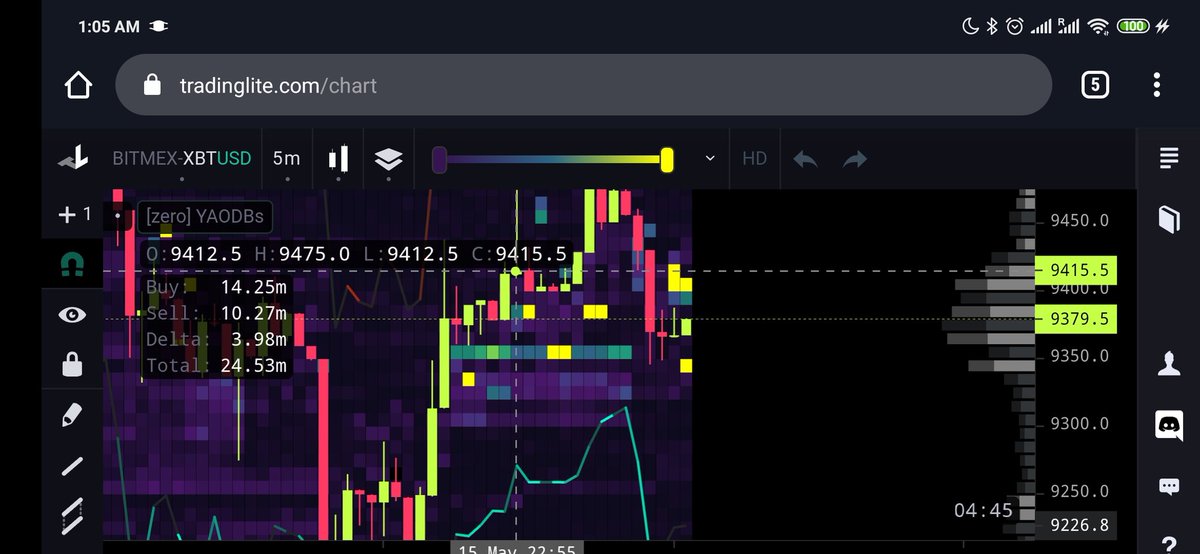Open the chat speech bubble icon
The width and height of the screenshot is (1200, 554).
(1169, 487)
